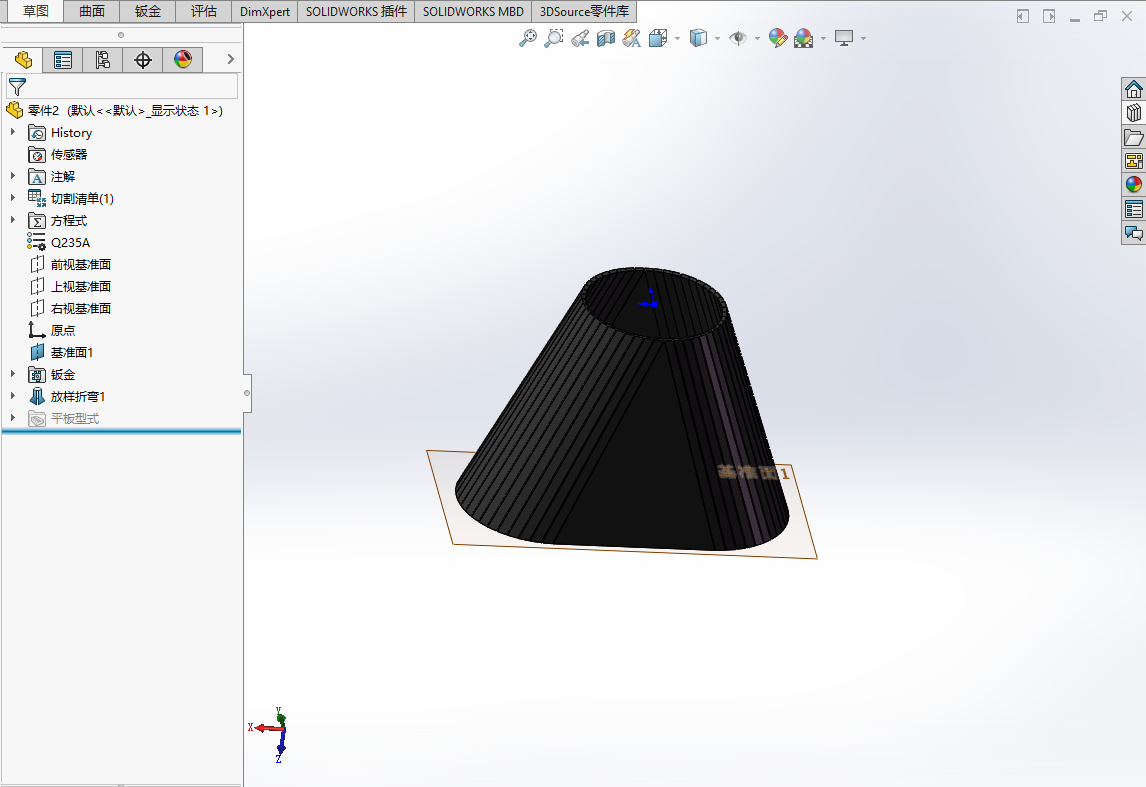Expand the 方程式 equations node
The height and width of the screenshot is (787, 1146).
(x=12, y=220)
